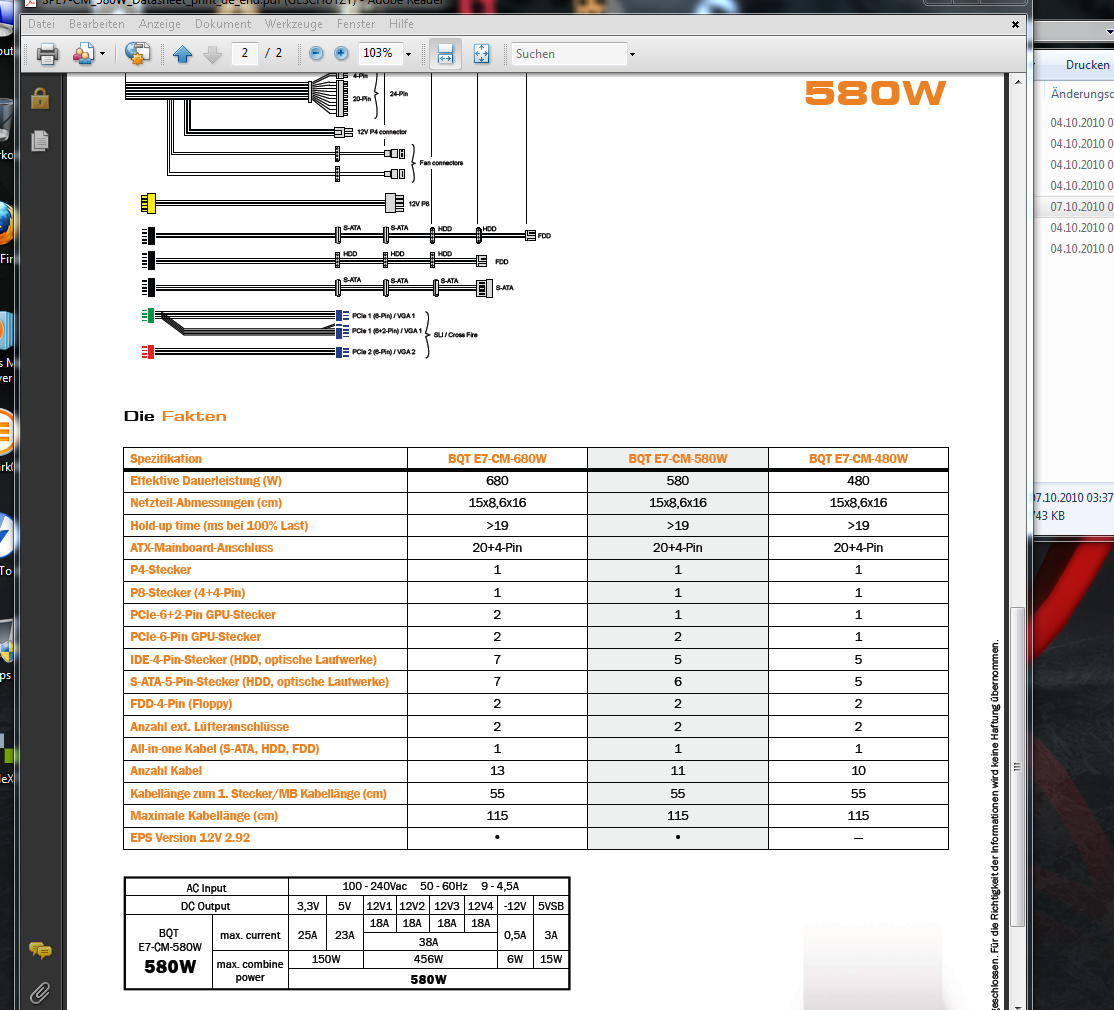Click Anzahl Kabel row label

pyautogui.click(x=166, y=771)
